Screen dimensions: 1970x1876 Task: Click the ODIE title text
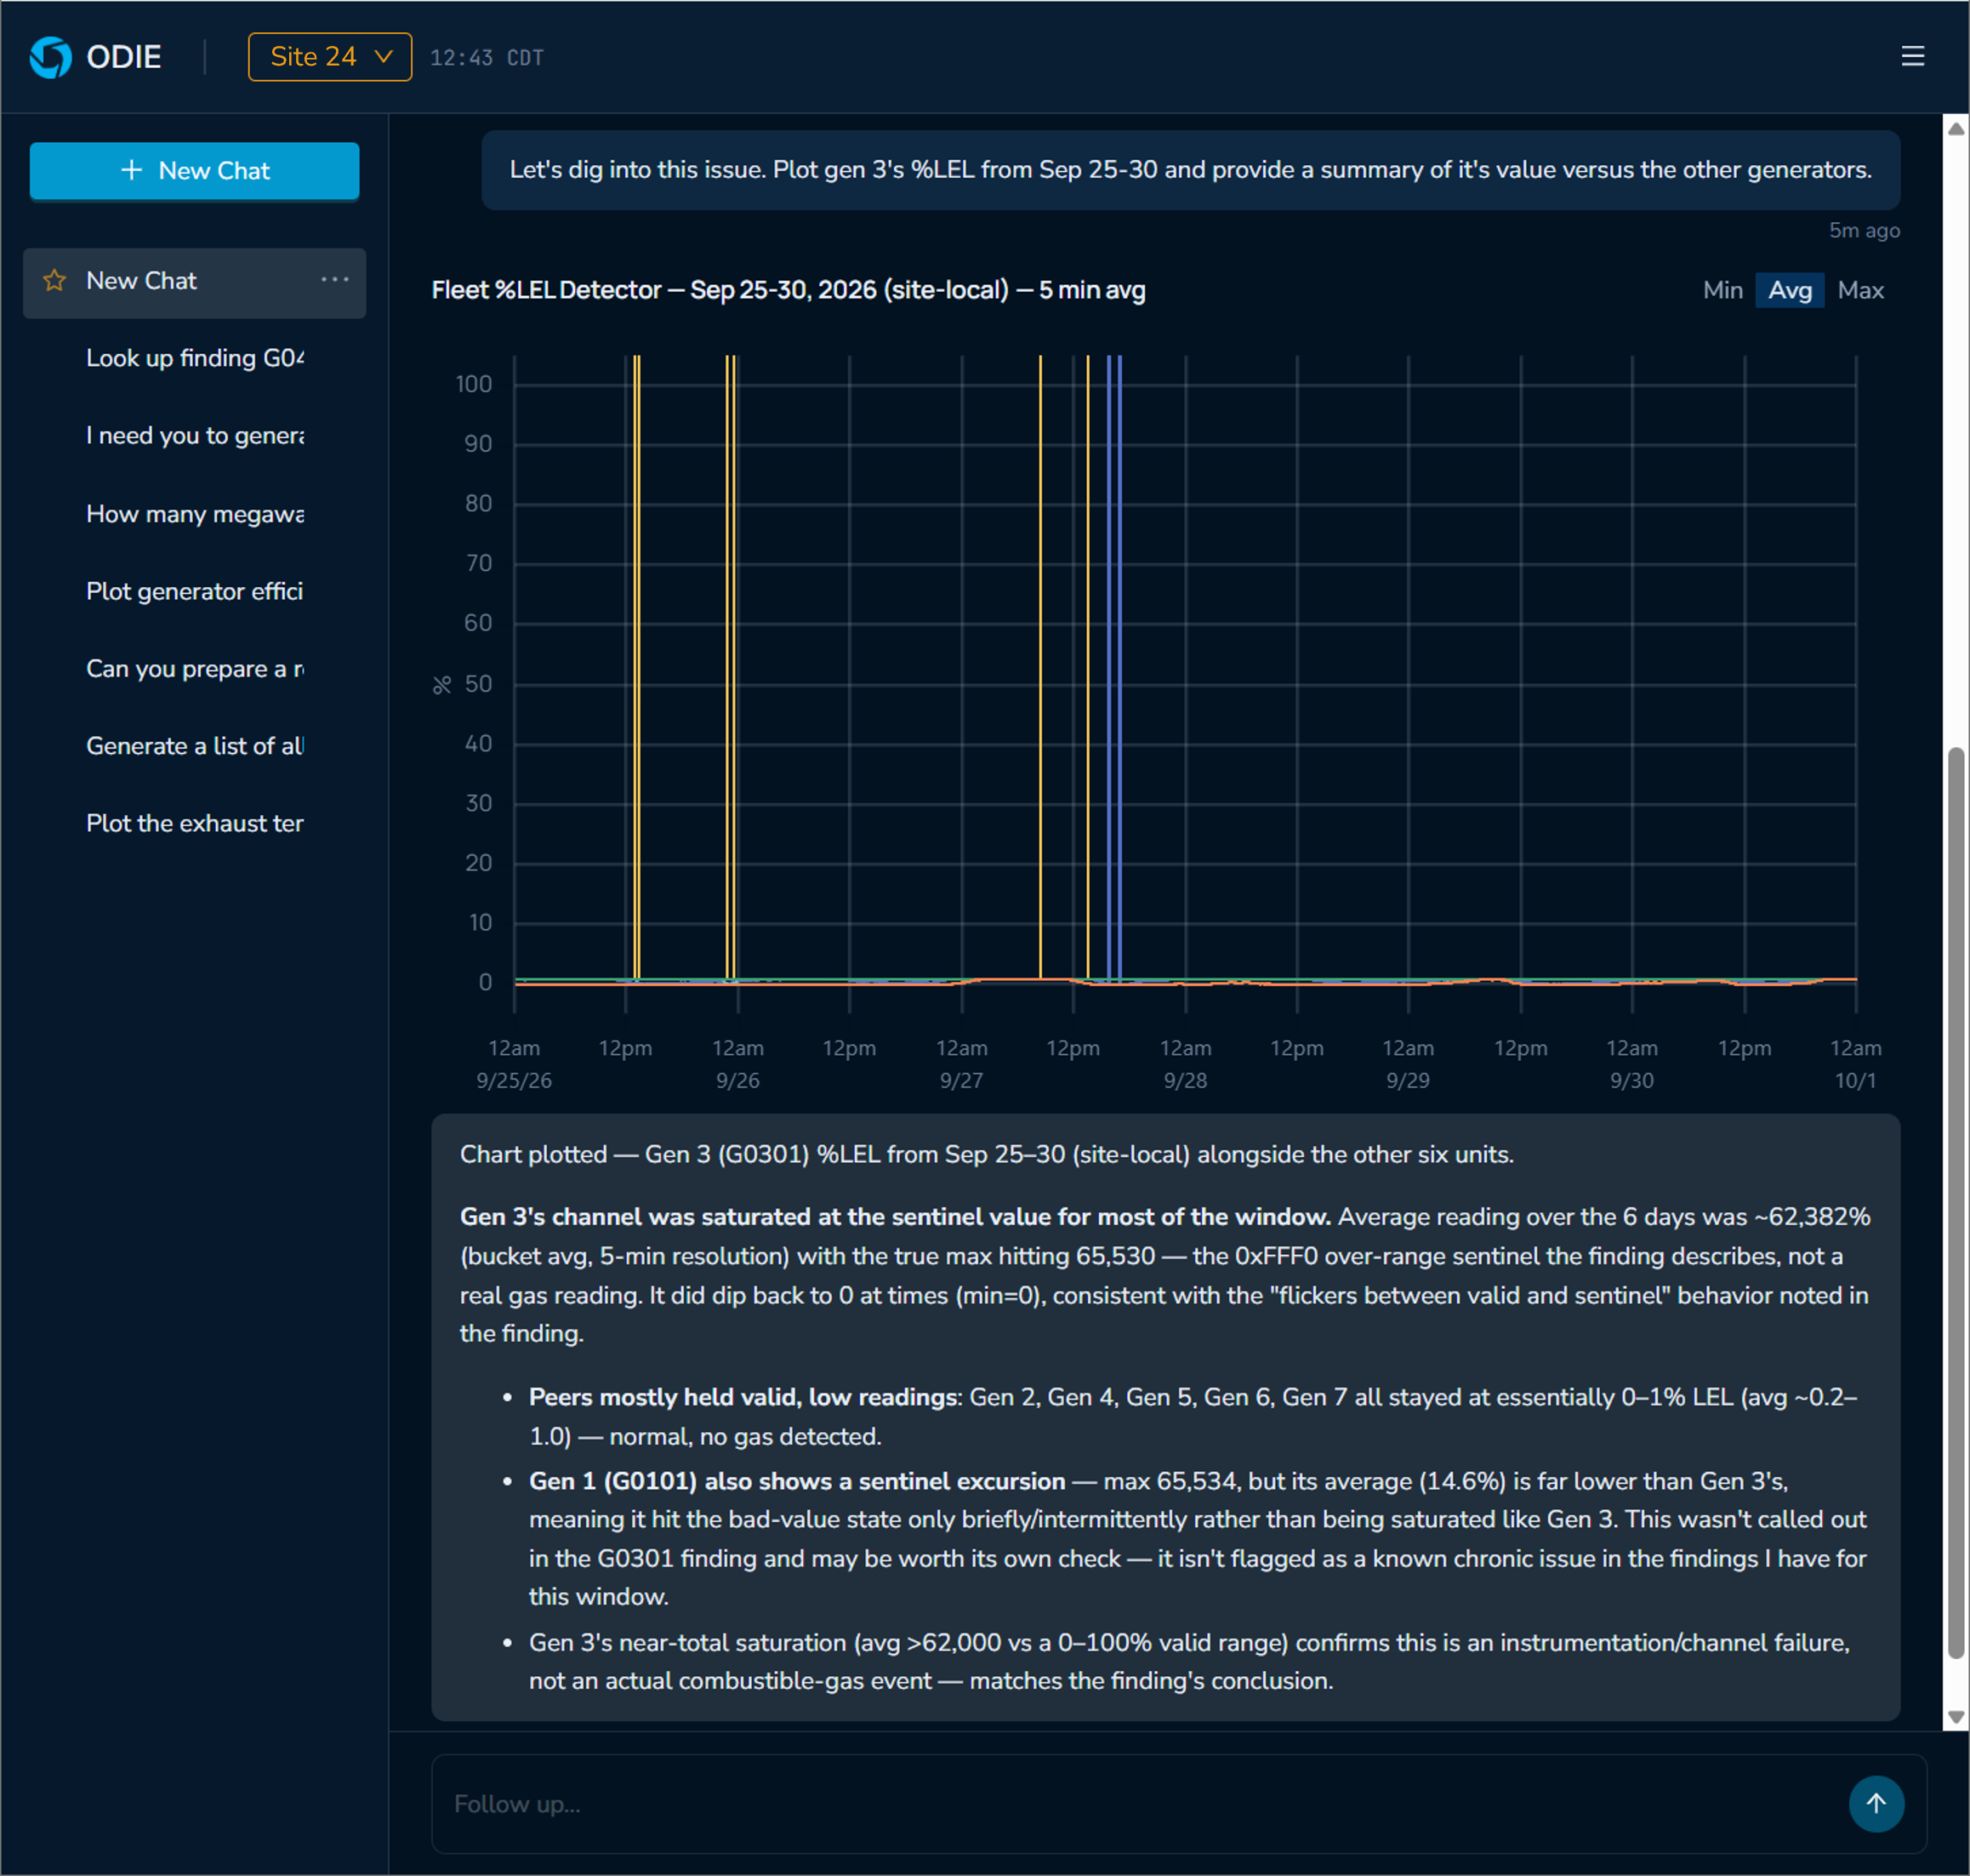124,57
